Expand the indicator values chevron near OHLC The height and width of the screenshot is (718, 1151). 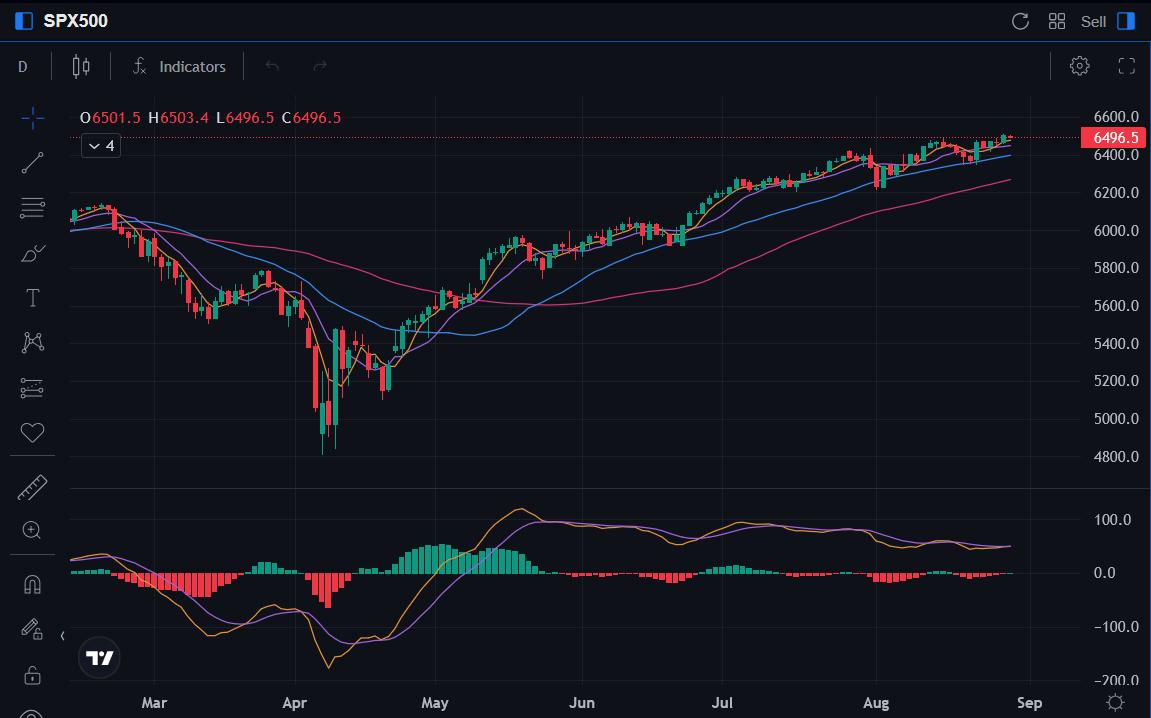click(100, 145)
